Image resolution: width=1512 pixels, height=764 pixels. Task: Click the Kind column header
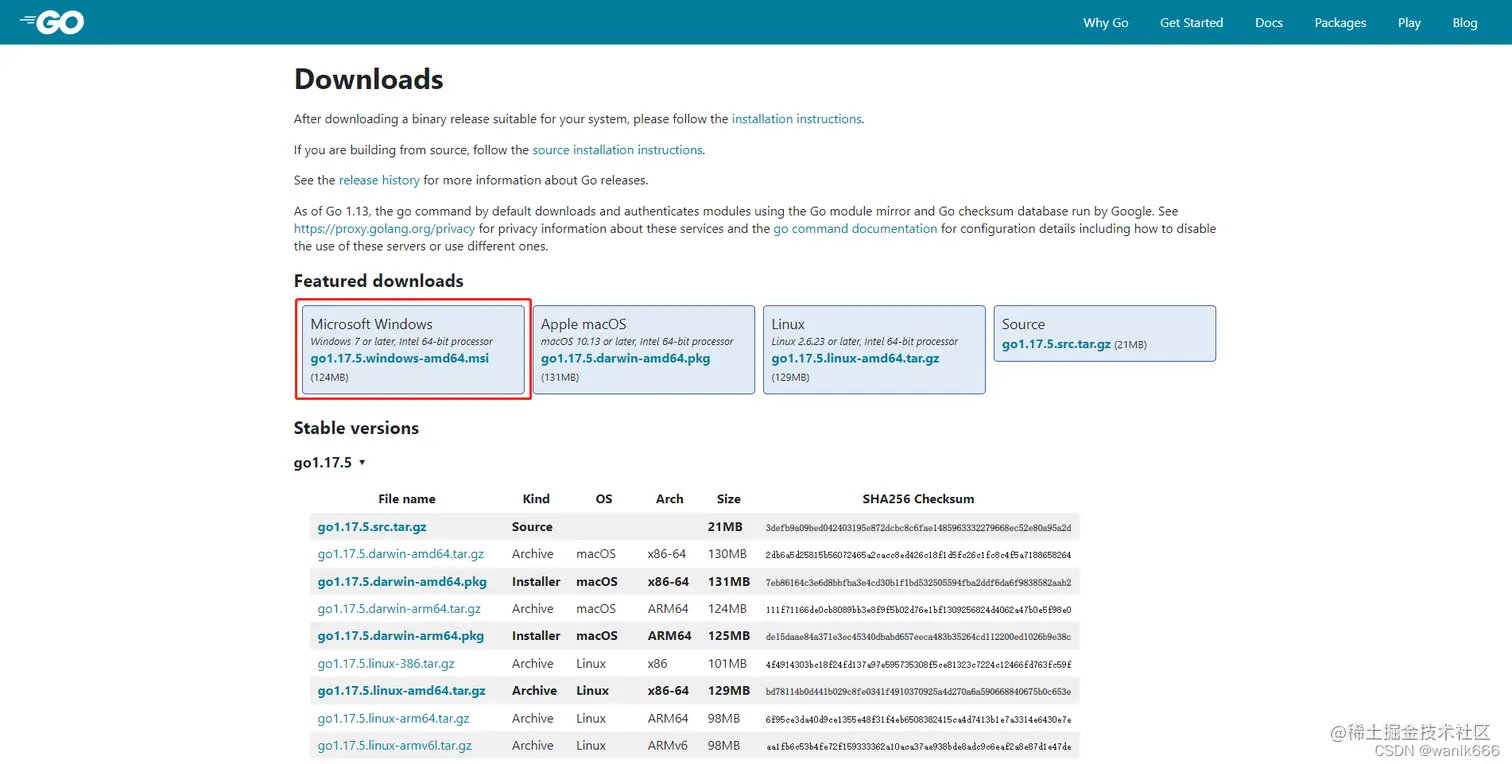[536, 499]
